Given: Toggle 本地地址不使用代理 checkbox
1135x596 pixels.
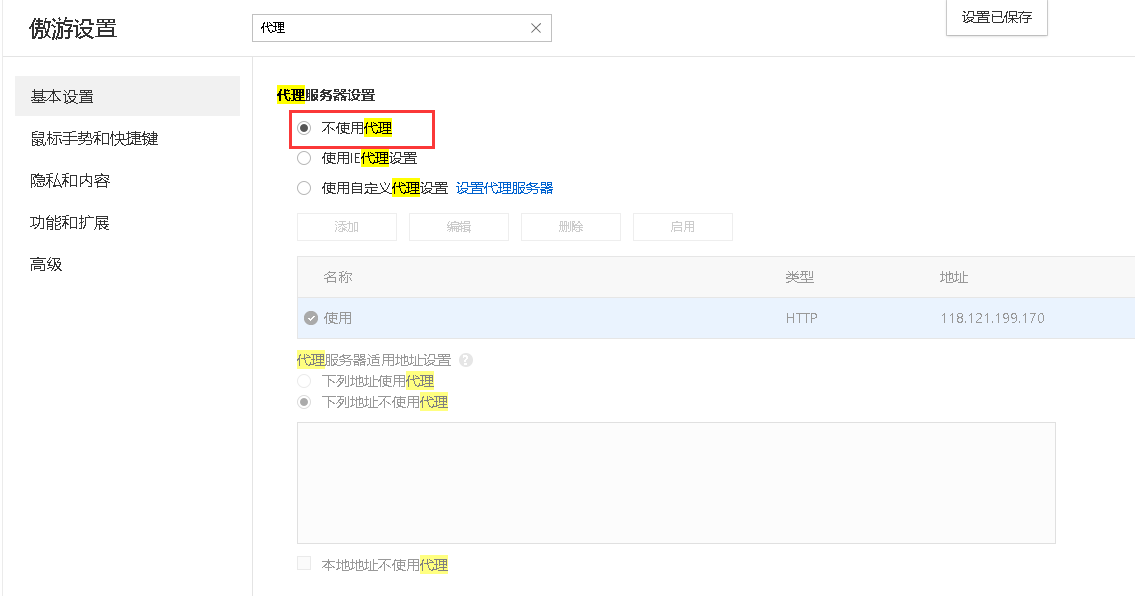Looking at the screenshot, I should (x=304, y=563).
